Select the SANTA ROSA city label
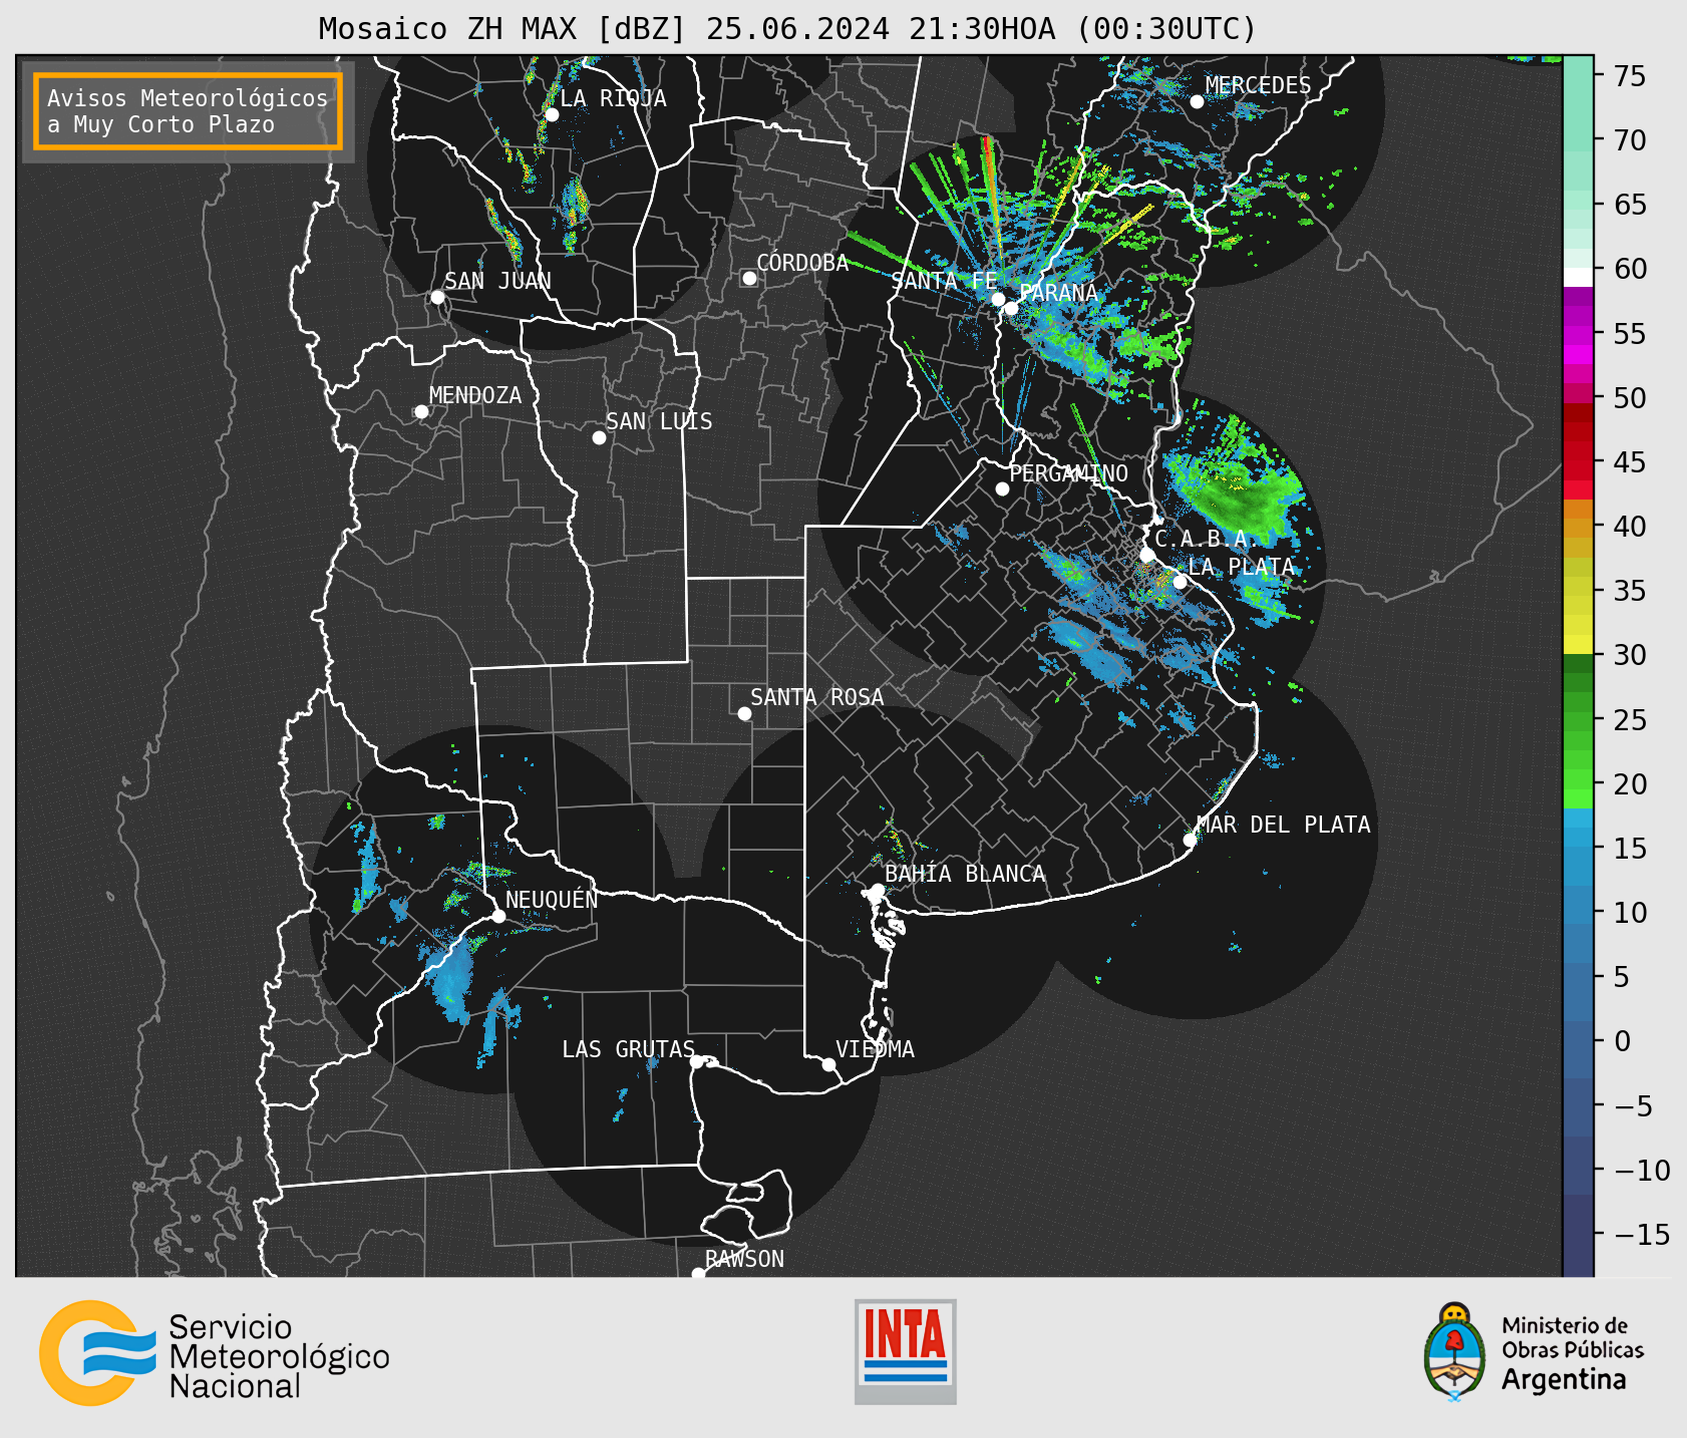Screen dimensions: 1687x1438 817,697
